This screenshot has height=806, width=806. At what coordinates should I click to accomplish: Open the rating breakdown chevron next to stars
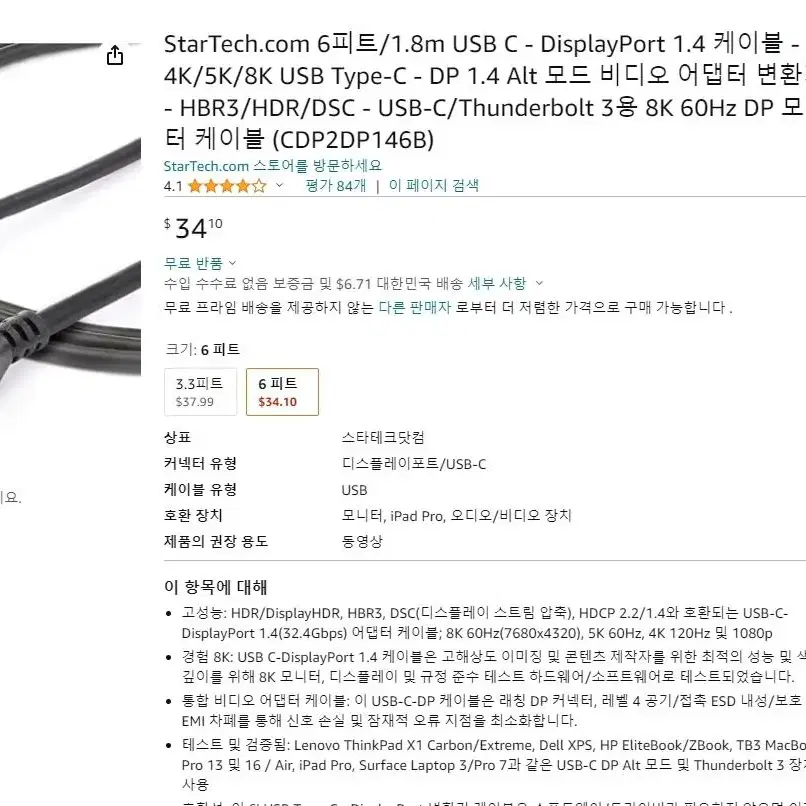point(279,185)
